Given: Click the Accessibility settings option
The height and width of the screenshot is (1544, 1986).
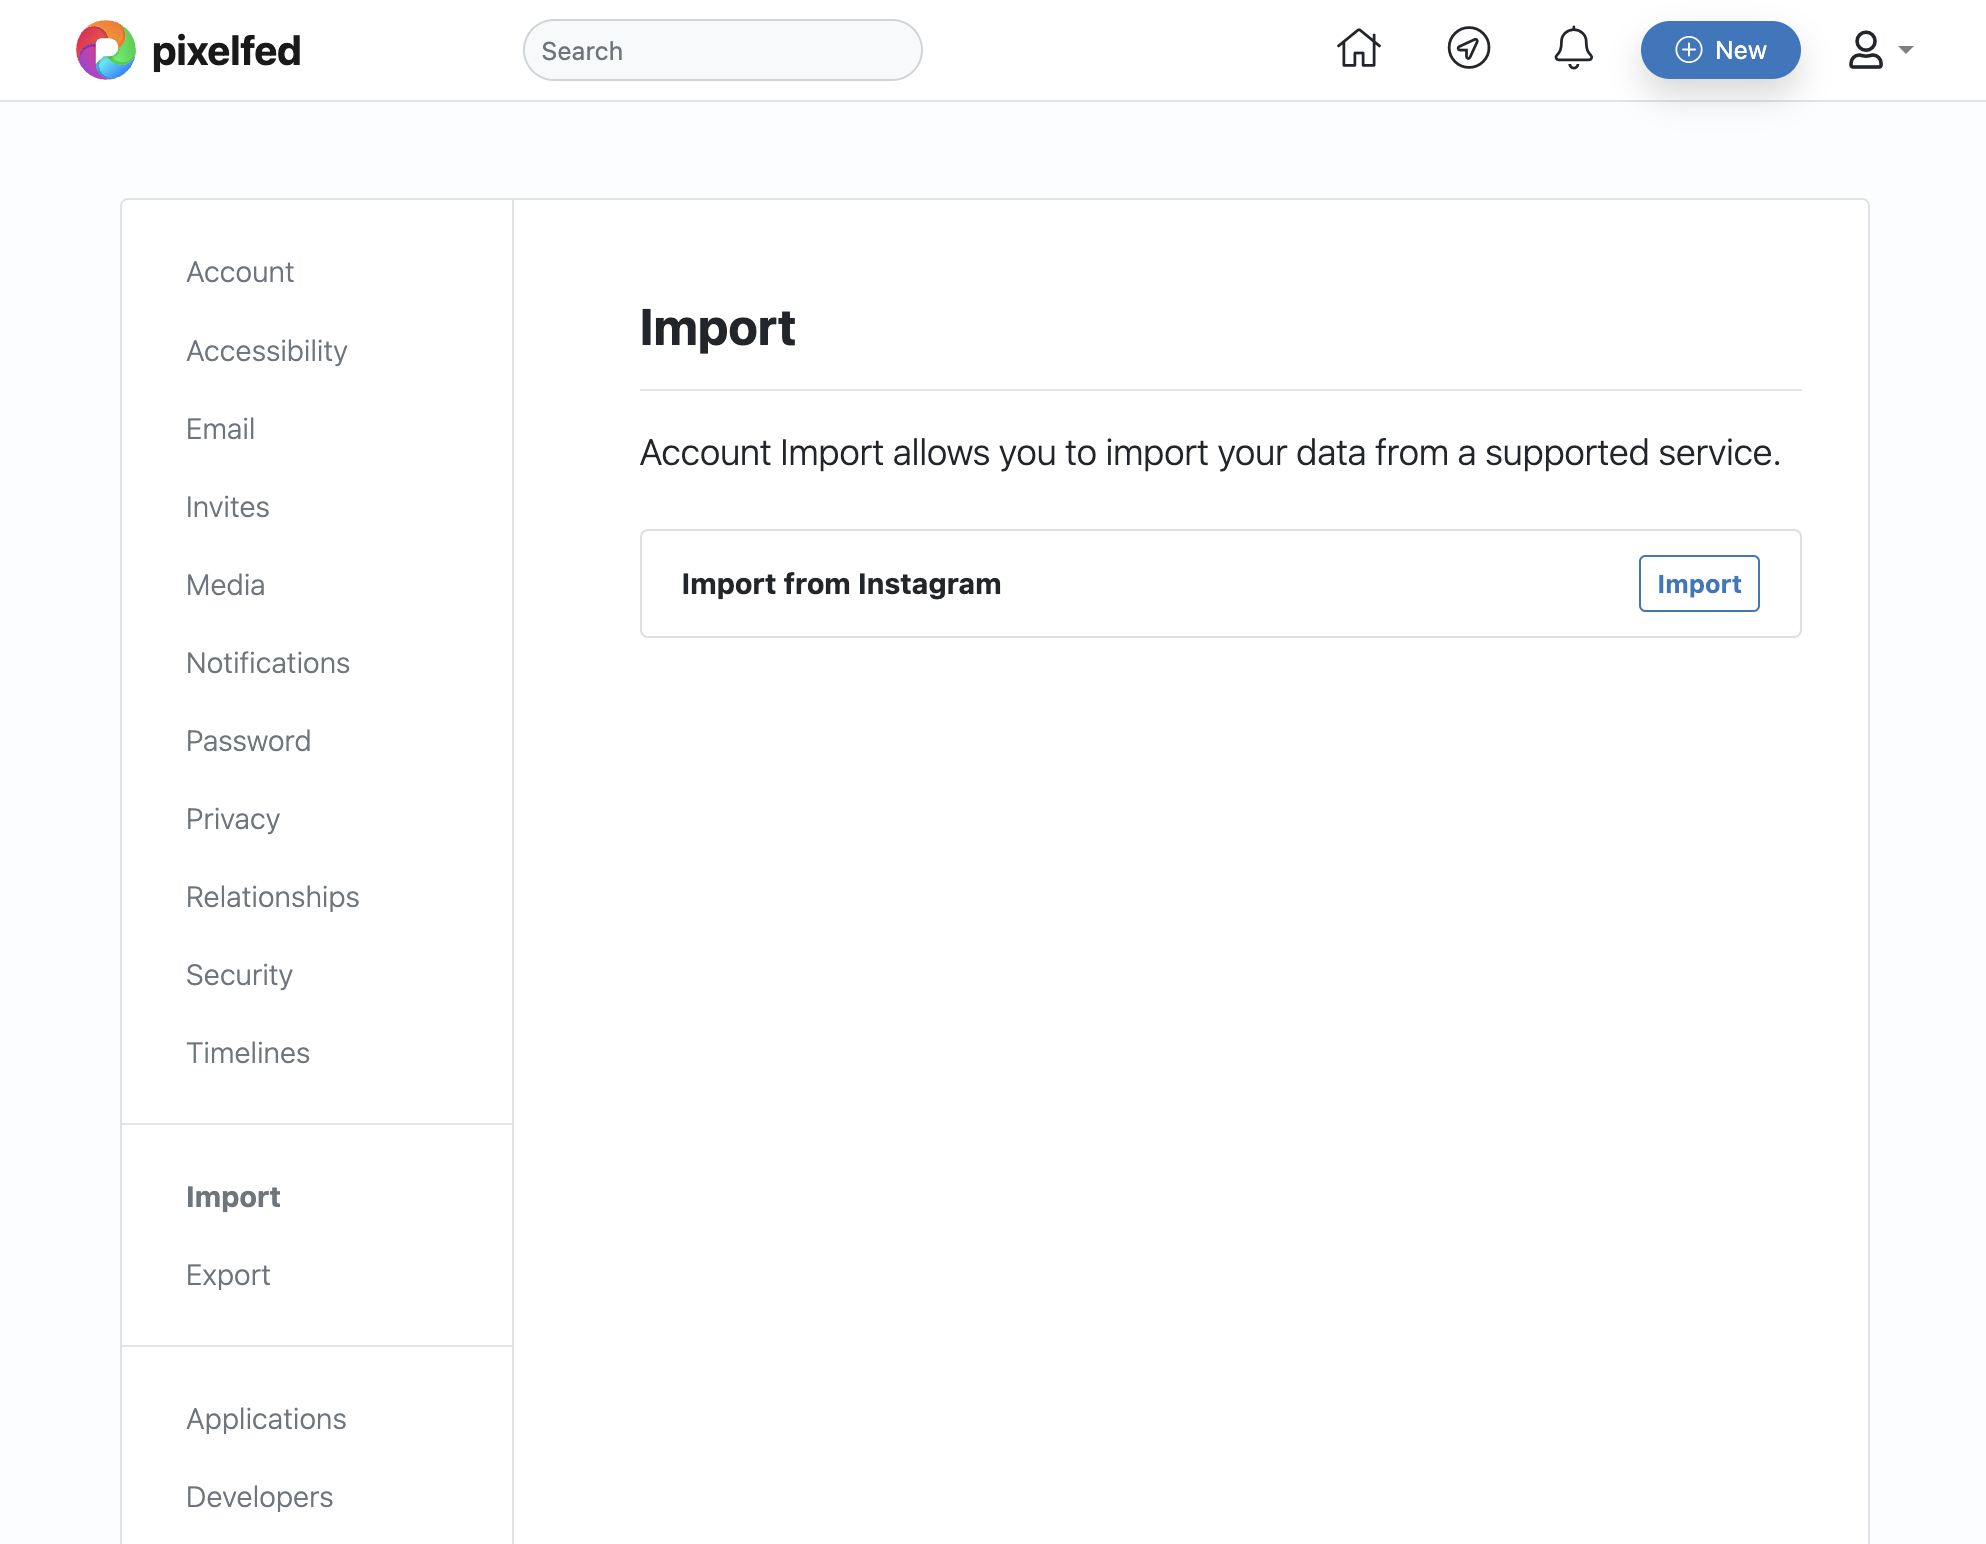Looking at the screenshot, I should coord(266,350).
